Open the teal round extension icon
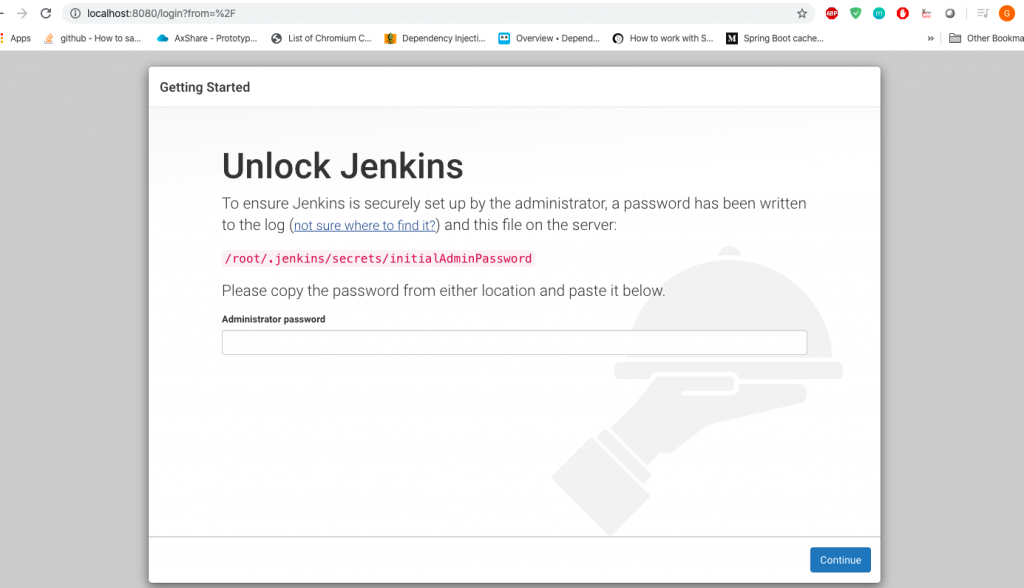This screenshot has width=1024, height=588. (879, 13)
